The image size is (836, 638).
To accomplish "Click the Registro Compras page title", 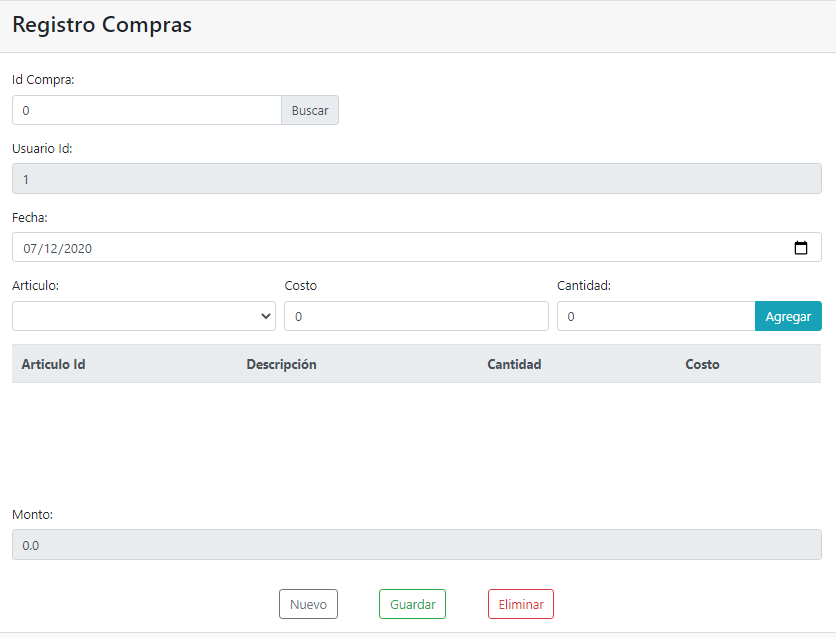I will click(x=101, y=25).
